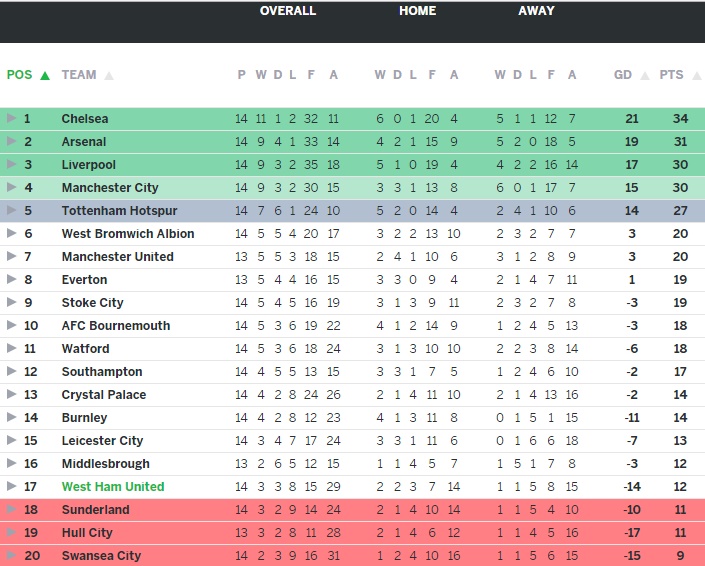Image resolution: width=705 pixels, height=566 pixels.
Task: Open the Manchester City team link
Action: (x=109, y=187)
